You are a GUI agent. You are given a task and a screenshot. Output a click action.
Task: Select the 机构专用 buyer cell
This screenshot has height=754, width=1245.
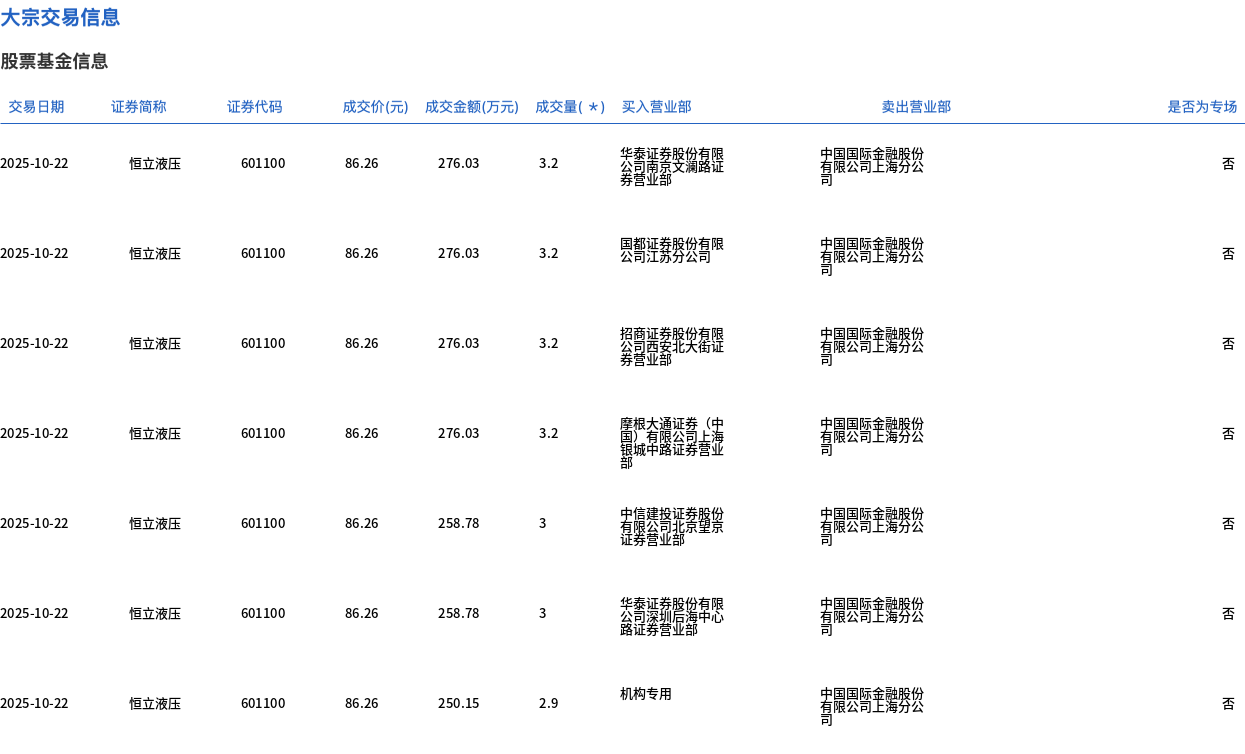646,694
